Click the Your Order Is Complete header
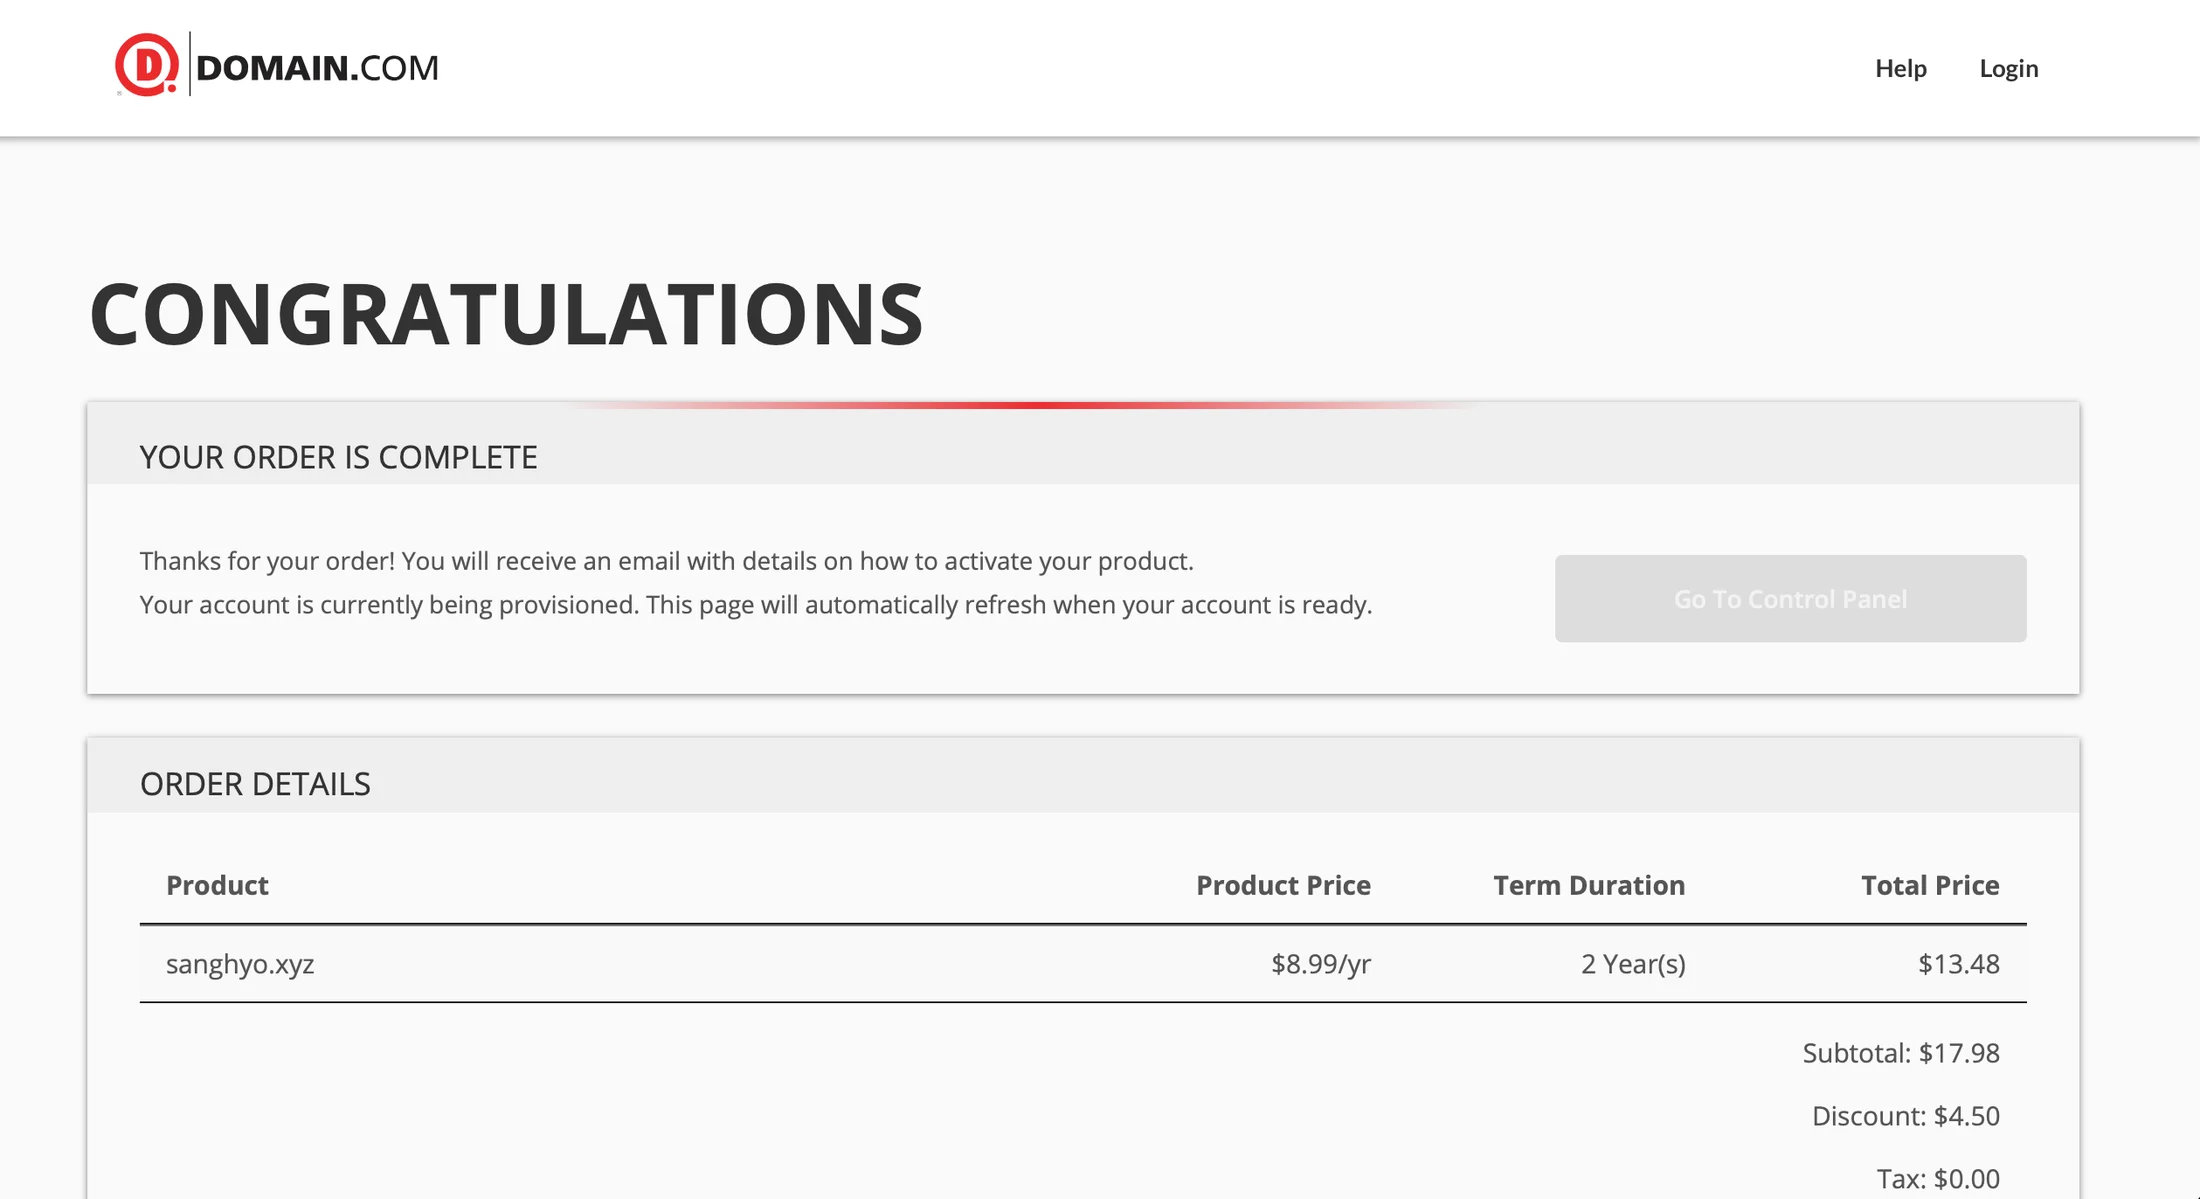 pyautogui.click(x=338, y=457)
